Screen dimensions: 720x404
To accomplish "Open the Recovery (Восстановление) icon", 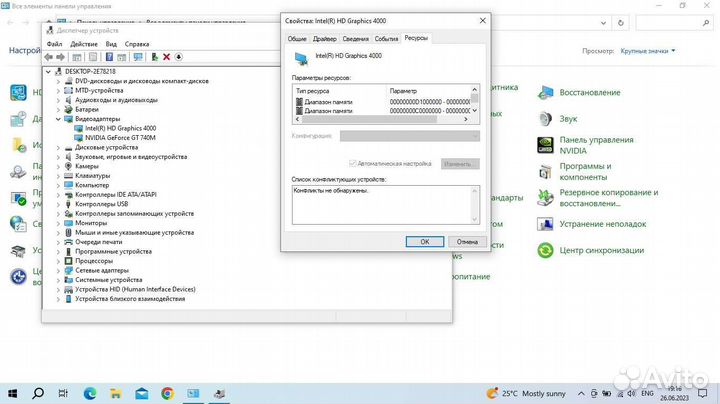I will point(545,92).
